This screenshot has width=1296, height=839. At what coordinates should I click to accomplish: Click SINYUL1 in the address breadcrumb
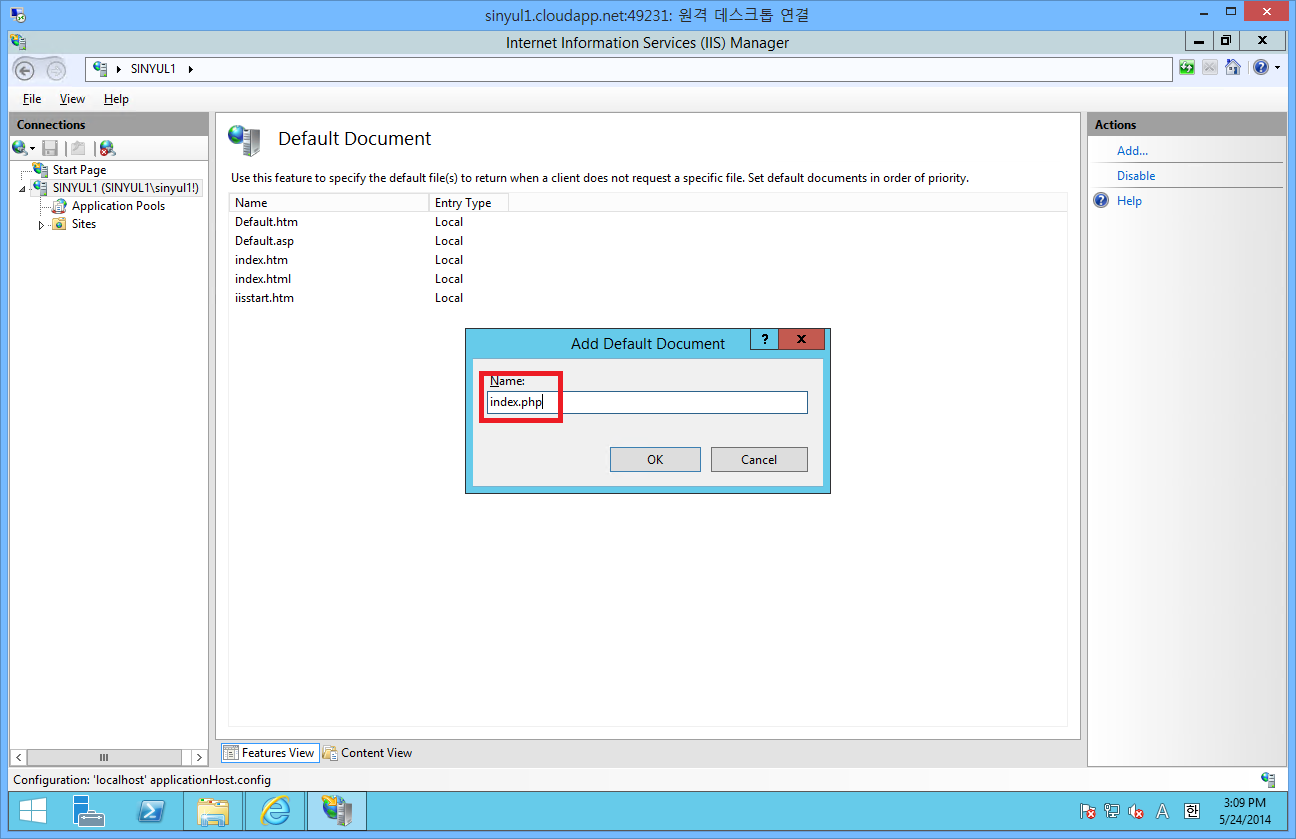coord(153,69)
